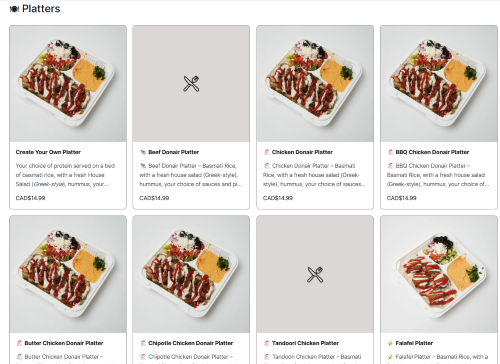Select the Beef Donair Platter title
500x364 pixels.
(x=174, y=152)
